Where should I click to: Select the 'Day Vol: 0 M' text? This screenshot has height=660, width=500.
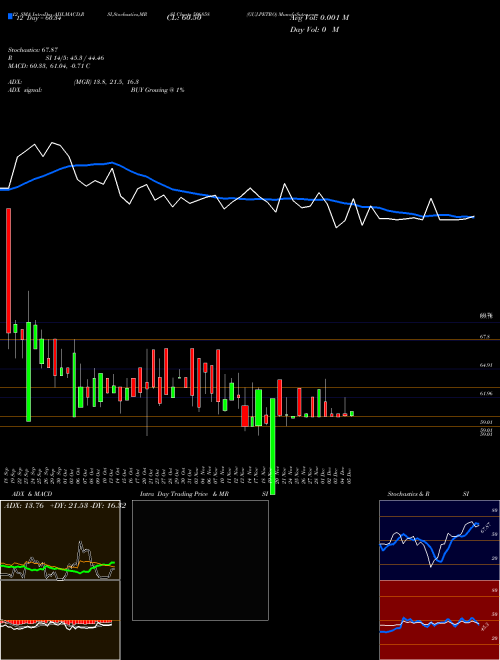(314, 30)
